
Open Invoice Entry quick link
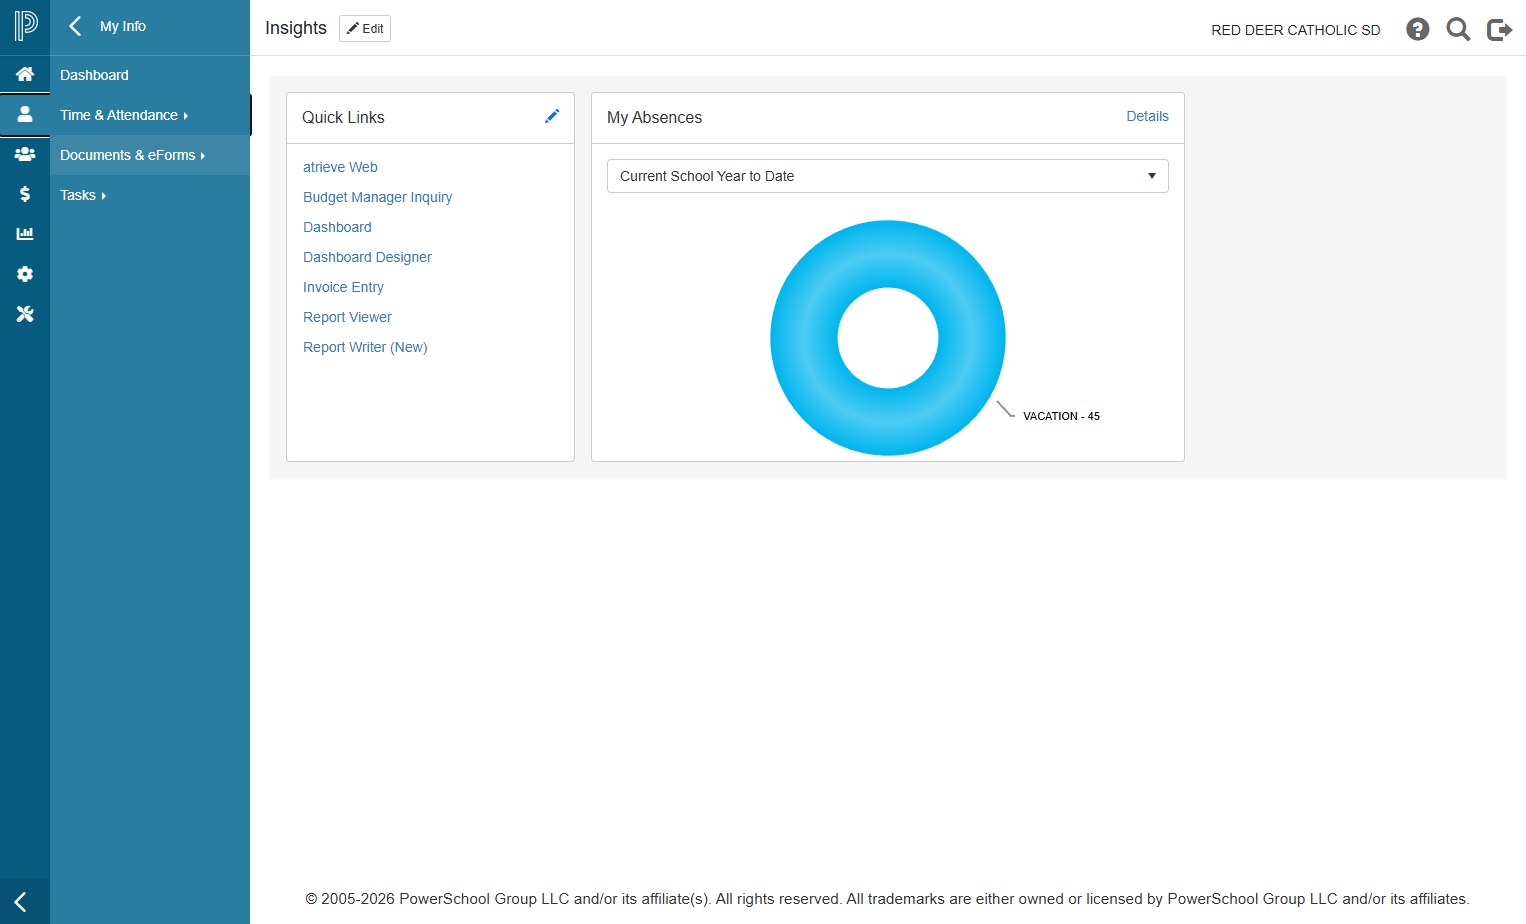coord(343,287)
